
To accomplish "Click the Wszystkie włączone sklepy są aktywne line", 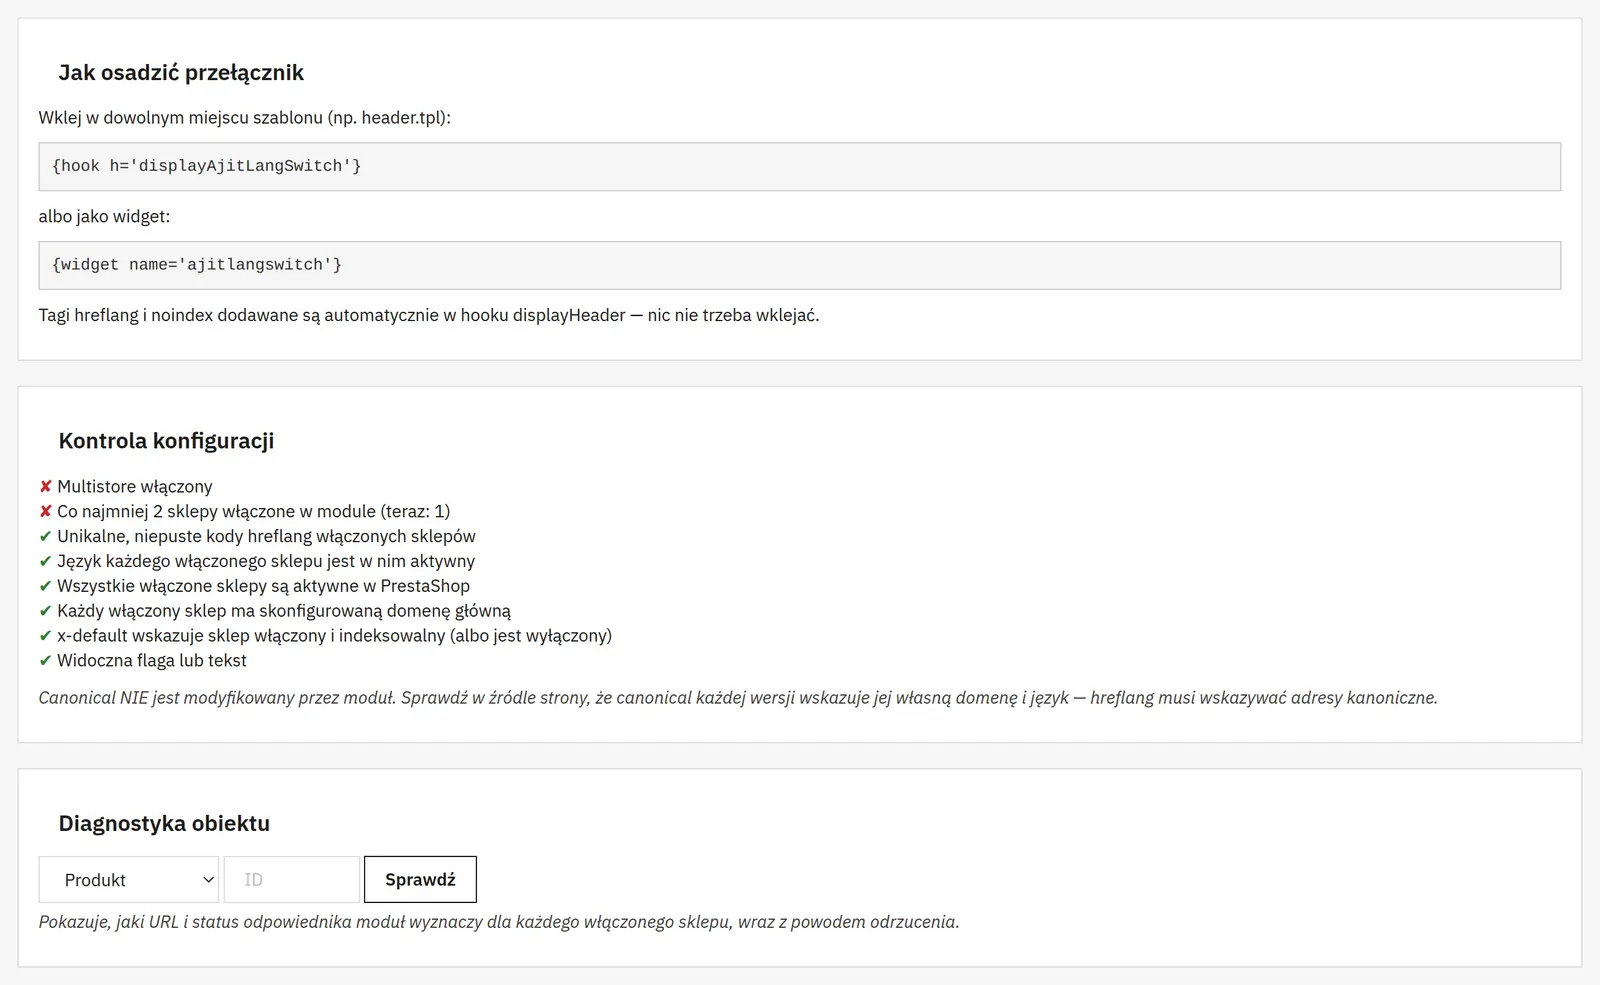I will click(x=254, y=586).
